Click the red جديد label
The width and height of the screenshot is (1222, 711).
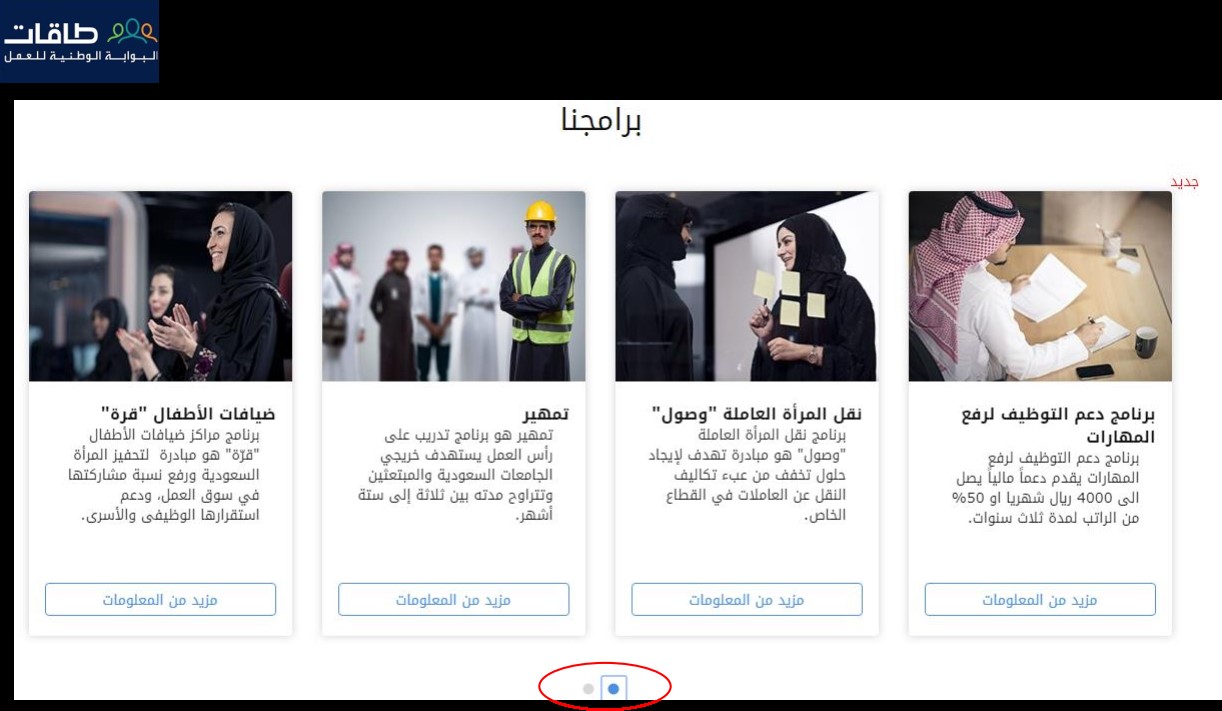pyautogui.click(x=1184, y=183)
